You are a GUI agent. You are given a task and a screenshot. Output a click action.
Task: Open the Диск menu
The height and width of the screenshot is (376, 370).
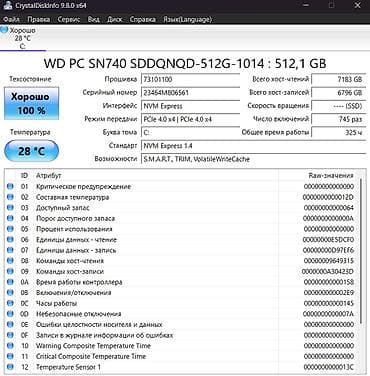point(114,19)
